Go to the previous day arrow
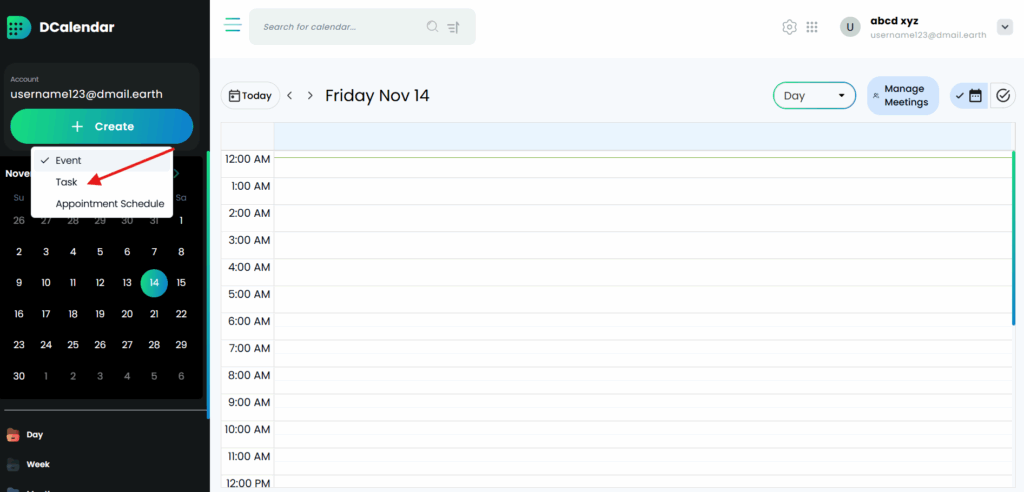The image size is (1024, 492). pos(290,96)
